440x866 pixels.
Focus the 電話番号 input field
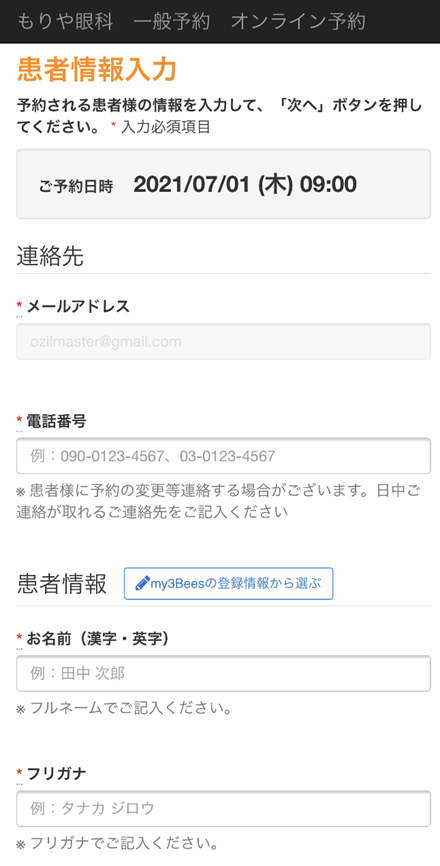(x=223, y=456)
